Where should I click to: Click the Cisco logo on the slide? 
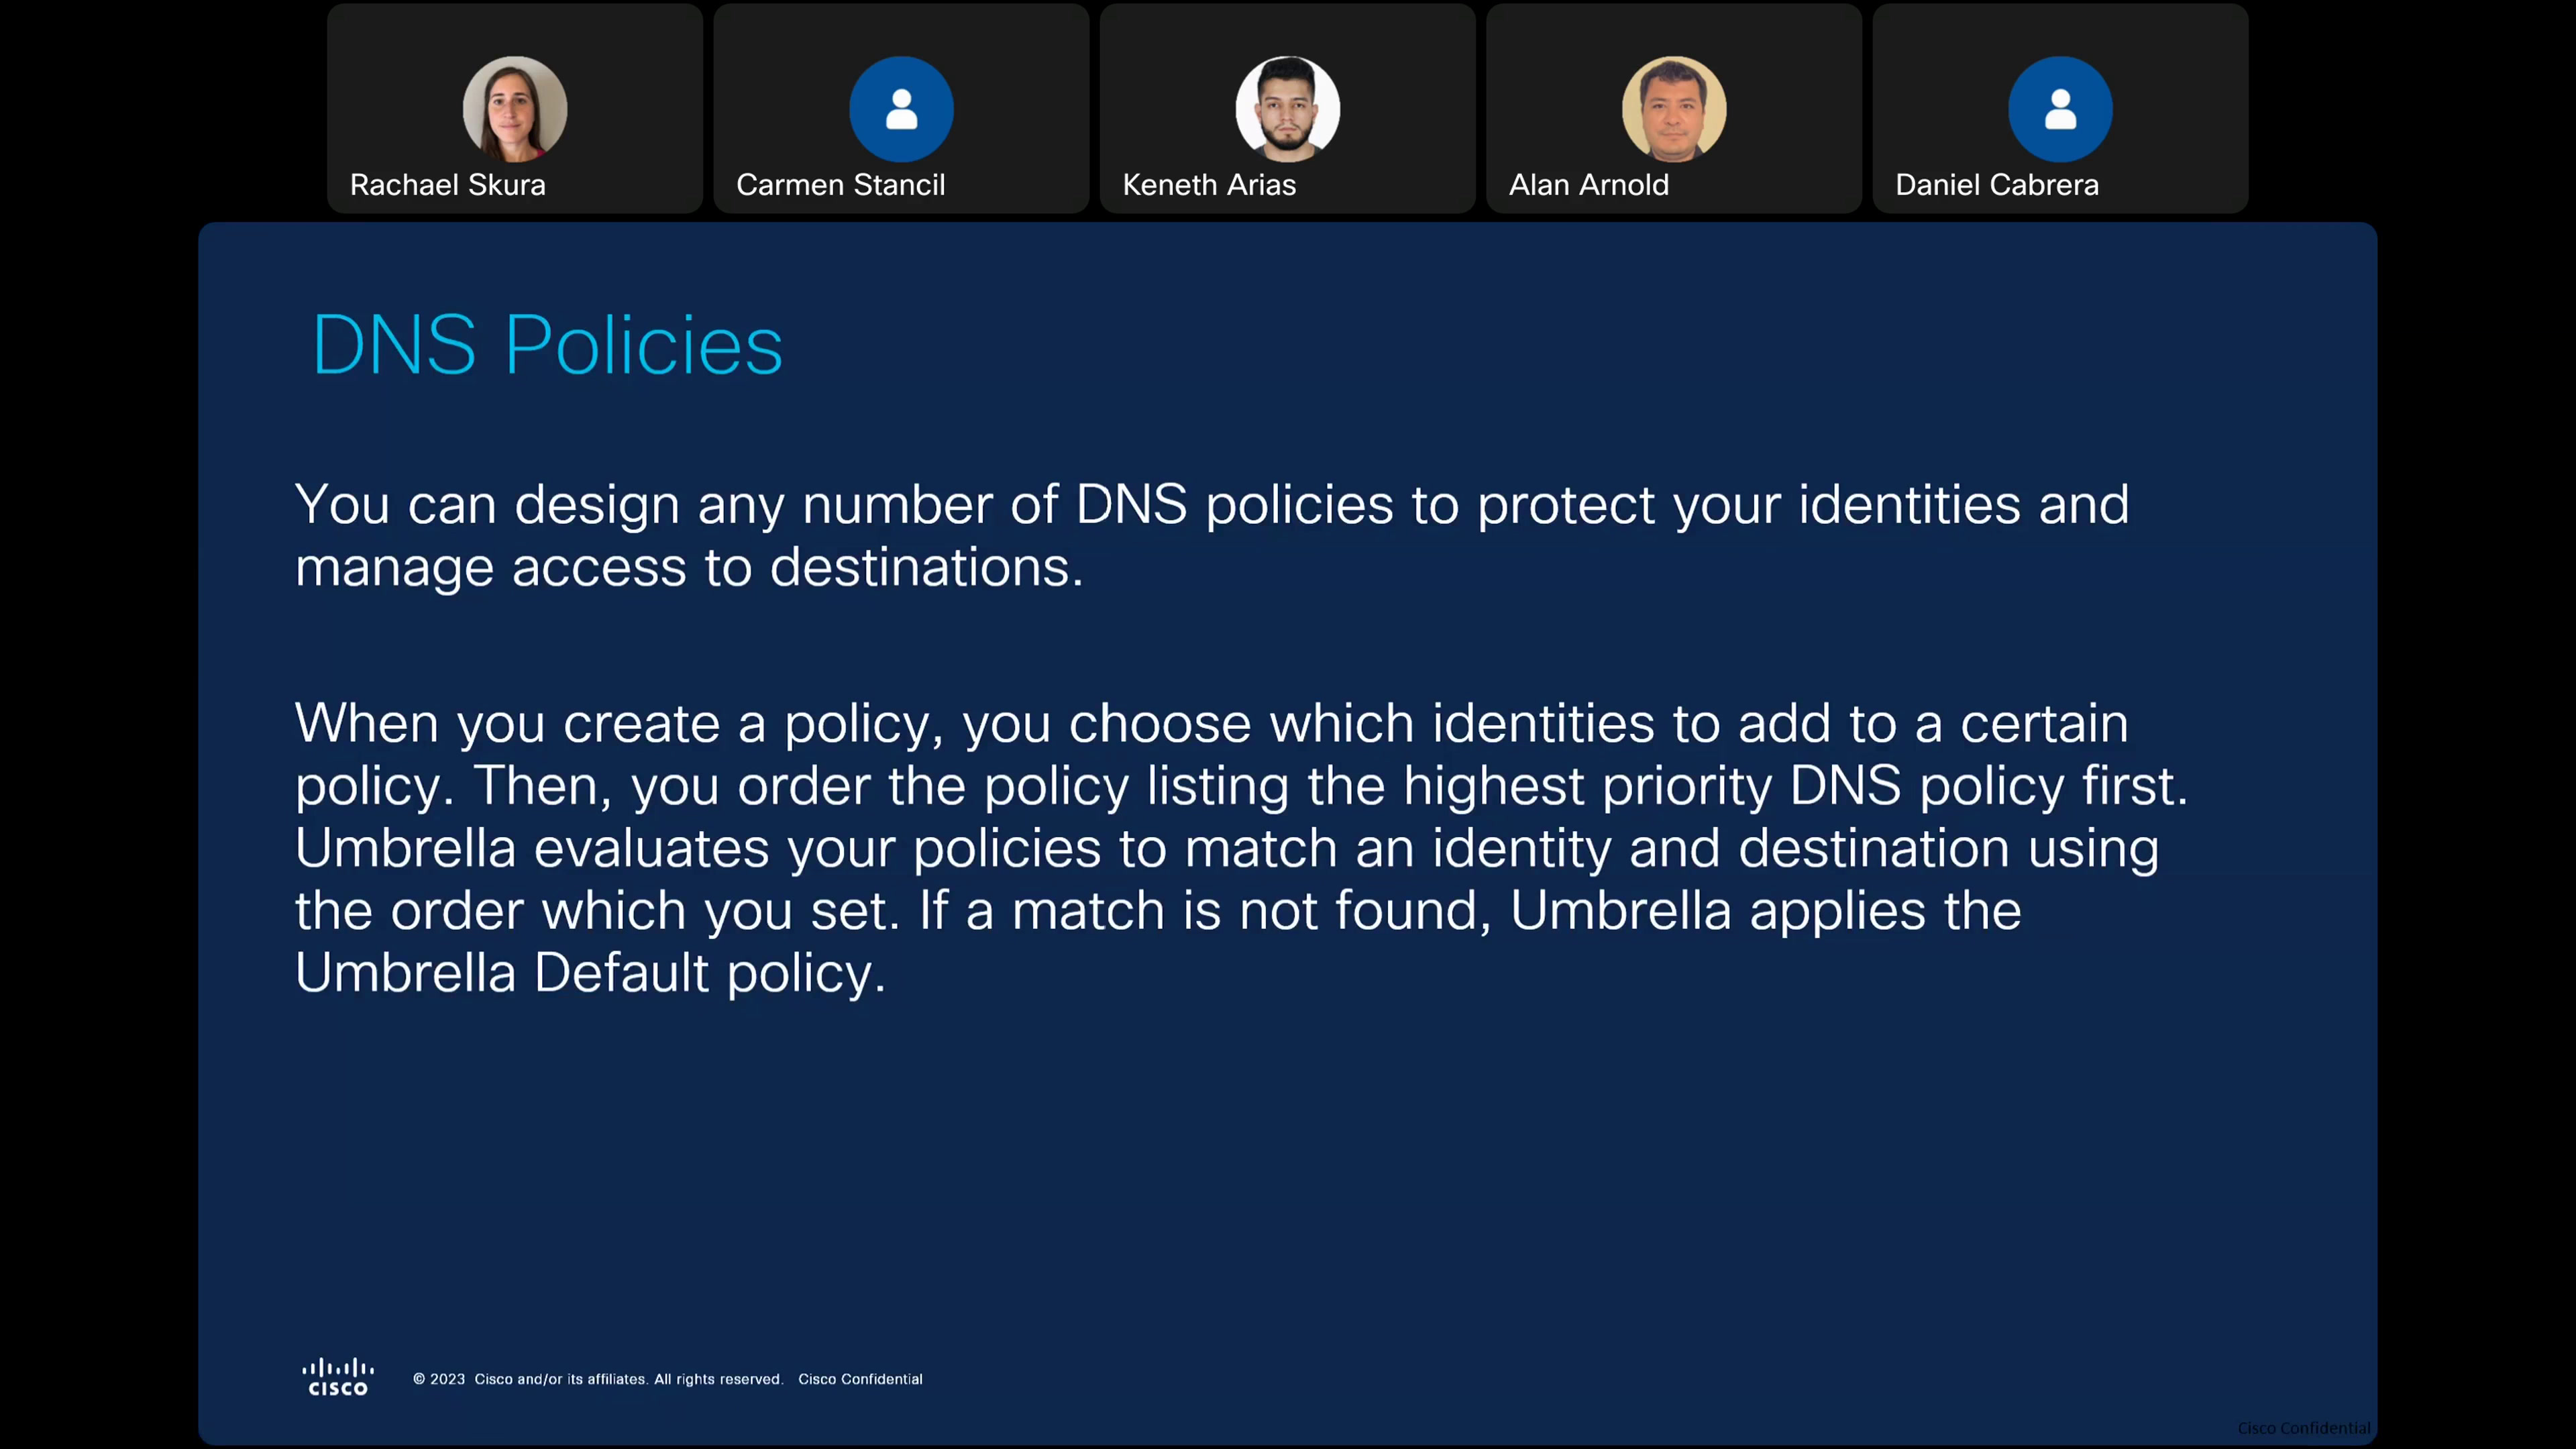(x=338, y=1377)
